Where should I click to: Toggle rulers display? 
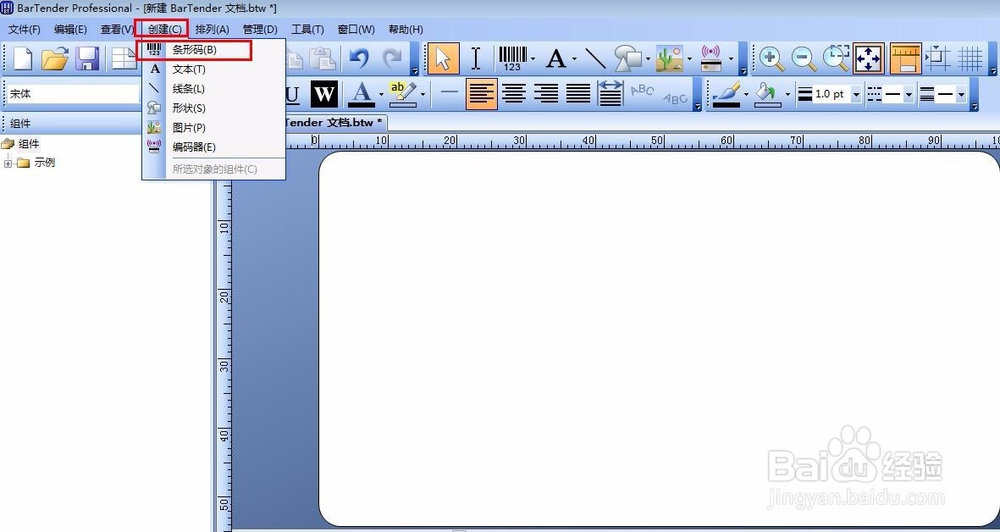(x=906, y=59)
